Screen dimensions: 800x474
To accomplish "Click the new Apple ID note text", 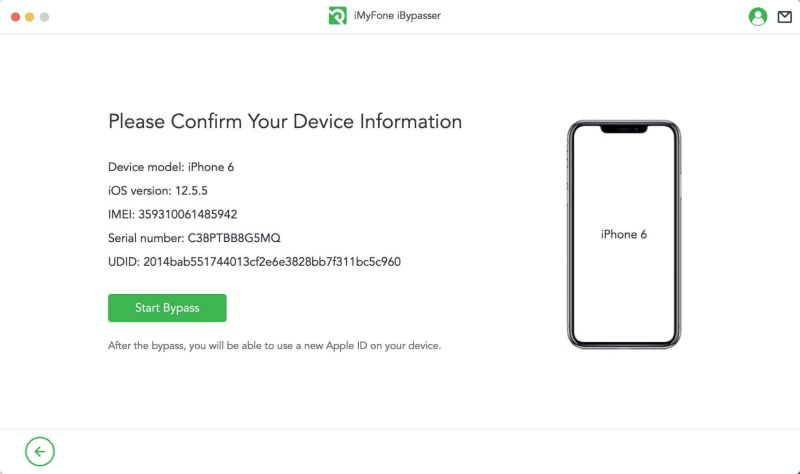I will (274, 346).
